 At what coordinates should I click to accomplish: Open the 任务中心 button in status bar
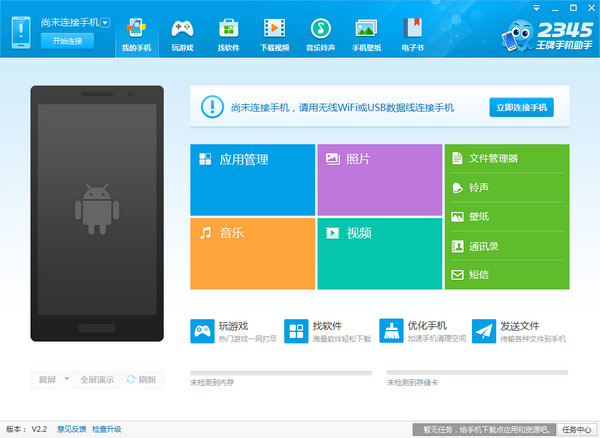click(x=576, y=429)
